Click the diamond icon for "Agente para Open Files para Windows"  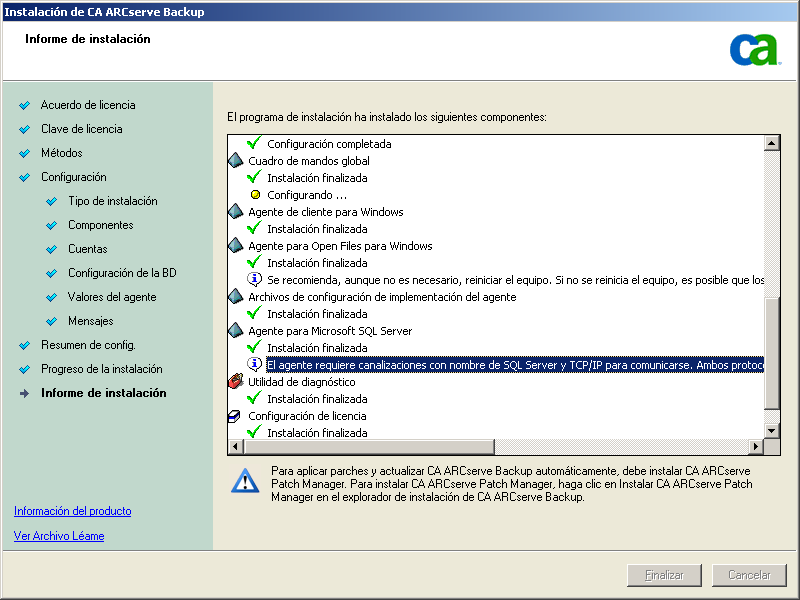click(x=235, y=245)
